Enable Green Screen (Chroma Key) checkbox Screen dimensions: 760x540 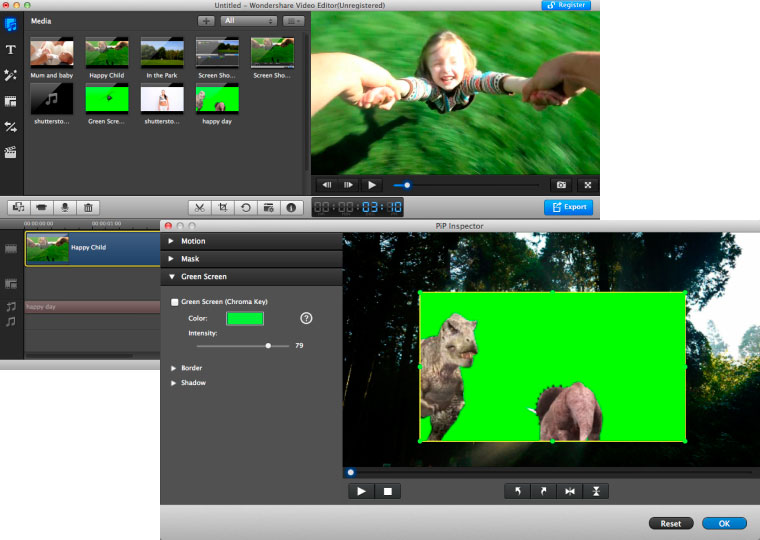(175, 302)
